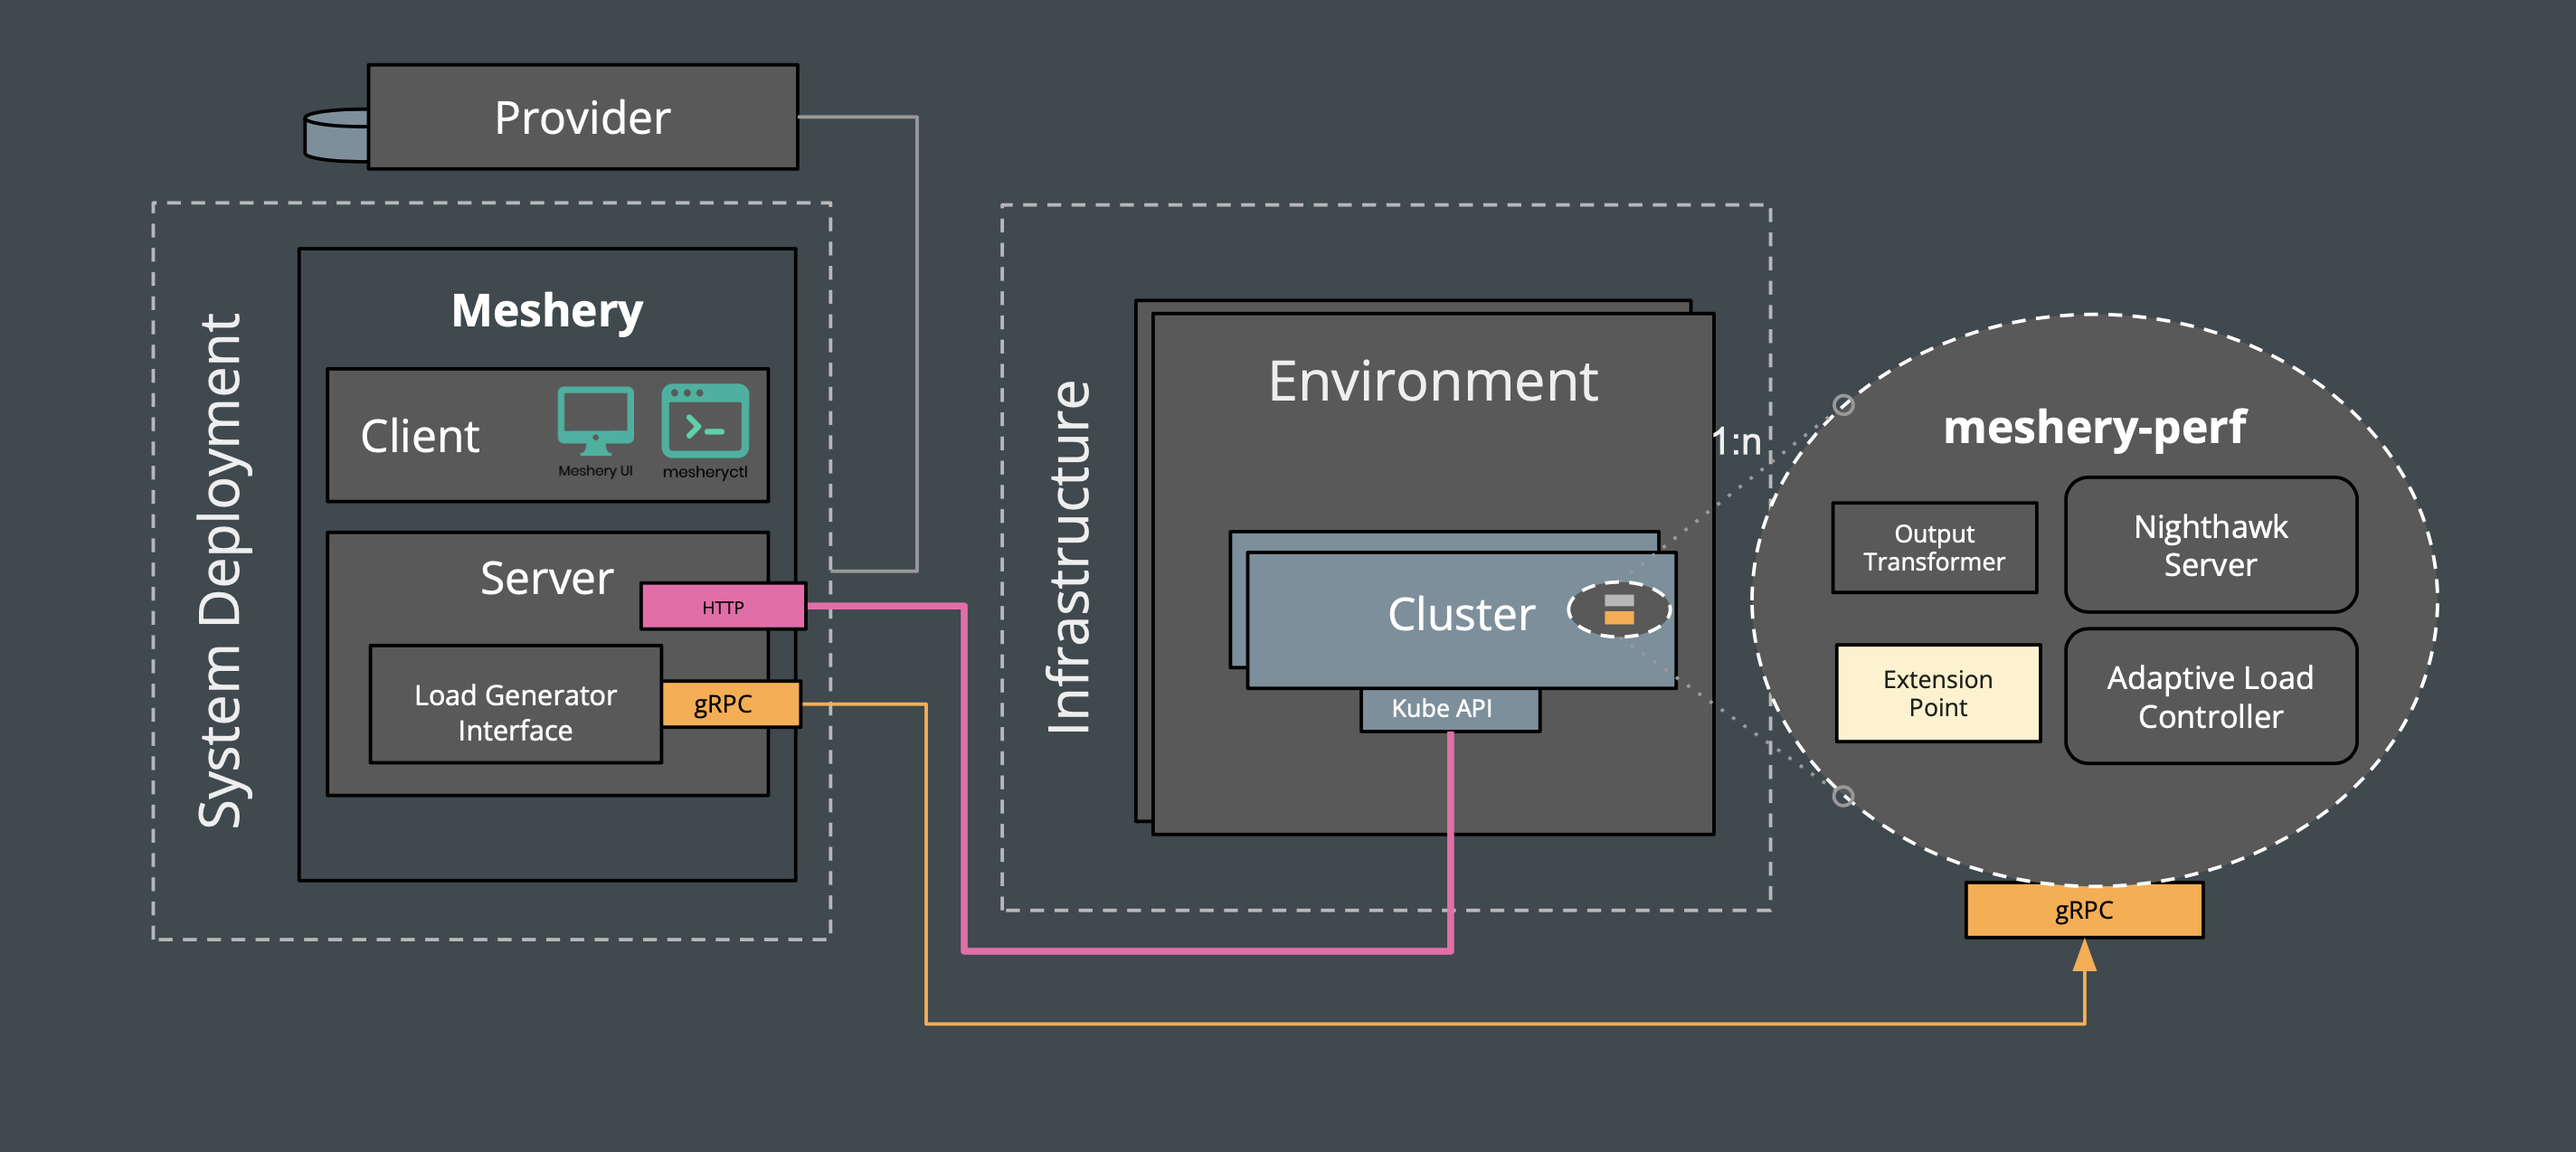Click the Server gRPC port box
Viewport: 2576px width, 1152px height.
[731, 703]
